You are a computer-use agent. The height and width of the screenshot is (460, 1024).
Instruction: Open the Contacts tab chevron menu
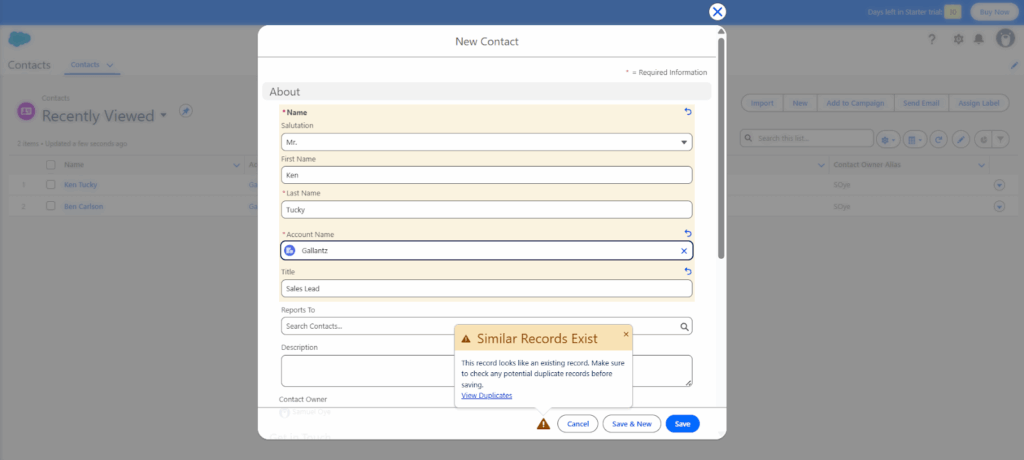tap(110, 65)
